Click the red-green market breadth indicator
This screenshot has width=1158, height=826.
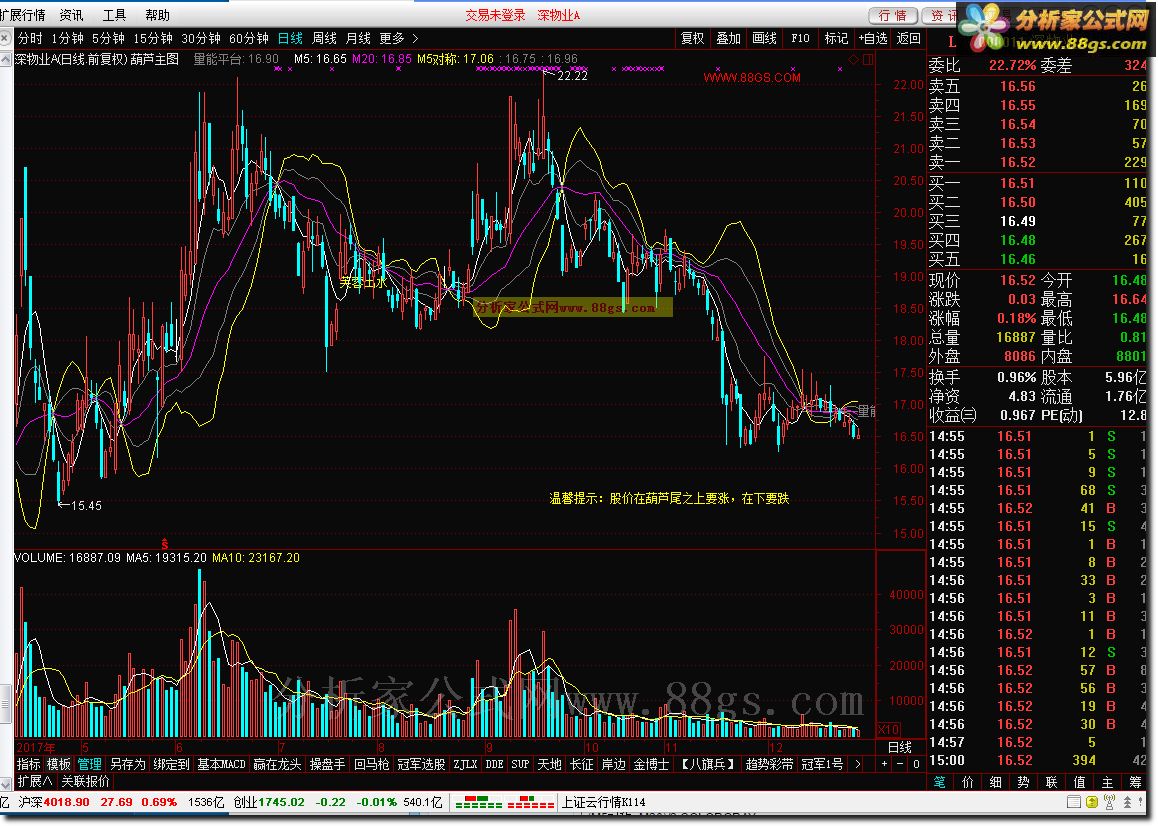[x=505, y=802]
